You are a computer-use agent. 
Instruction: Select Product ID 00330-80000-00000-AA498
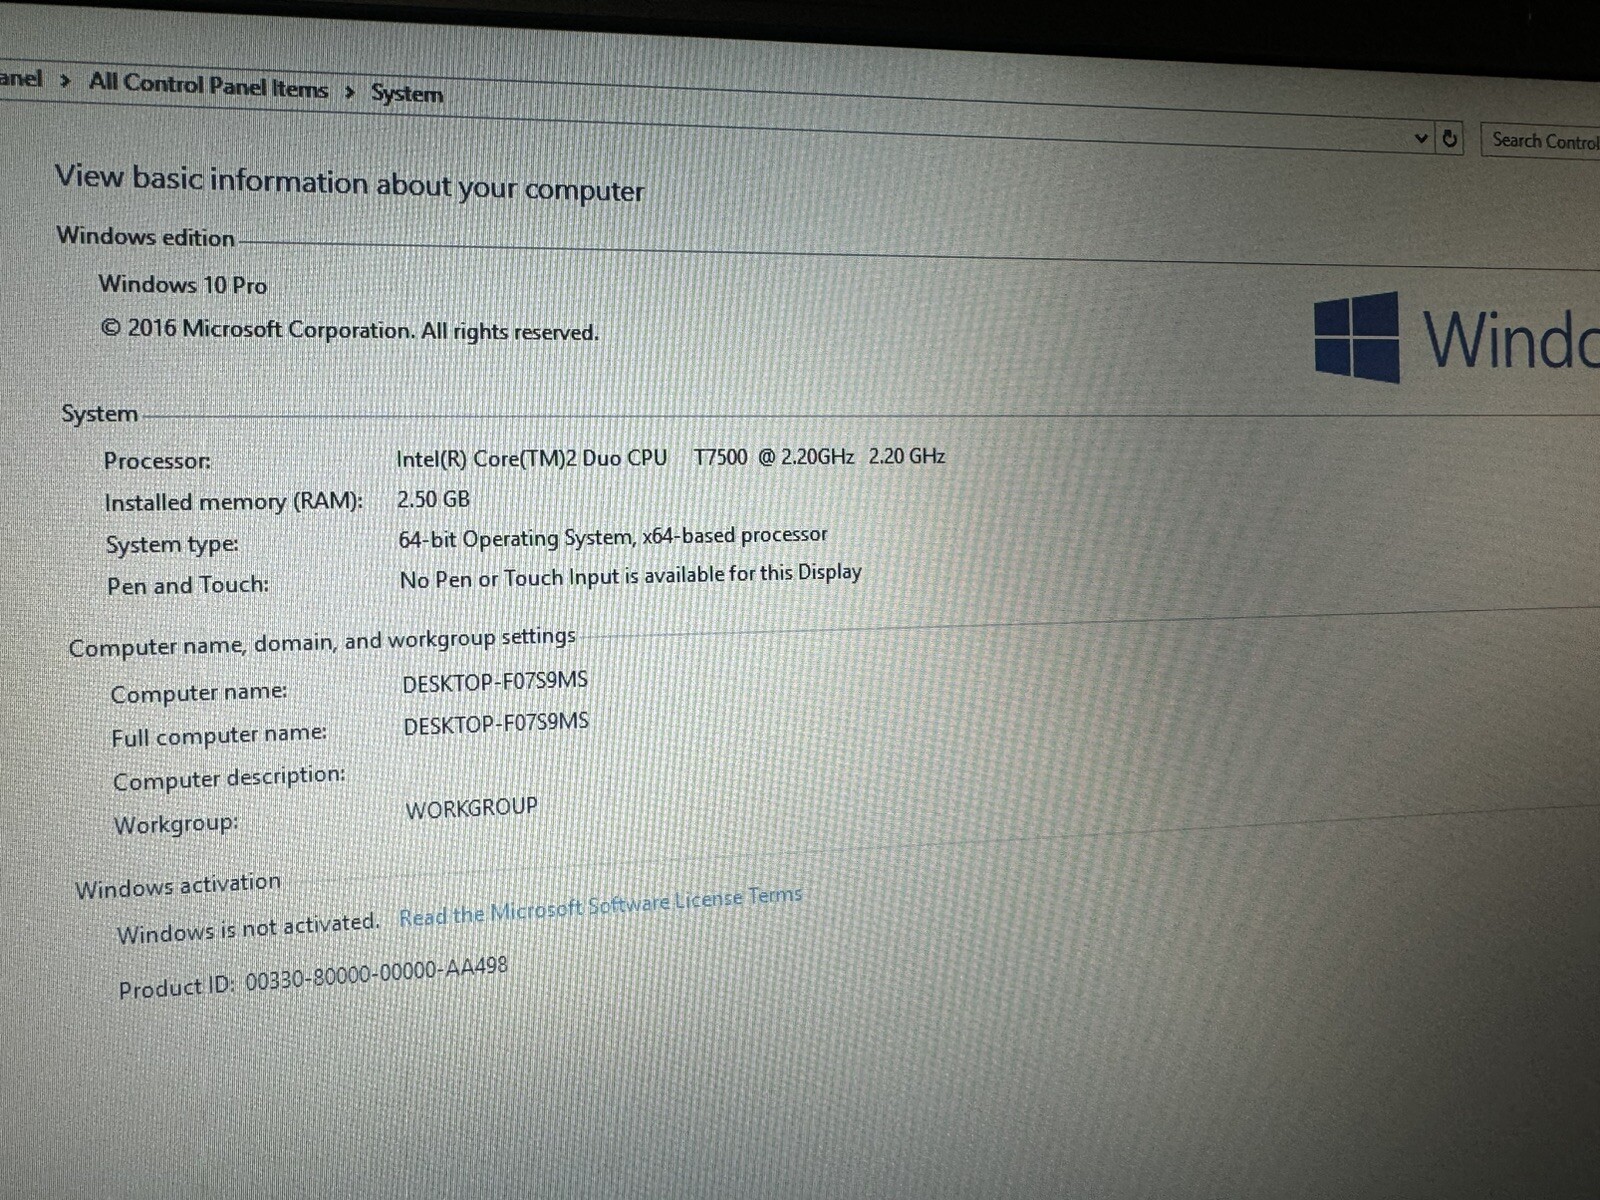[313, 978]
